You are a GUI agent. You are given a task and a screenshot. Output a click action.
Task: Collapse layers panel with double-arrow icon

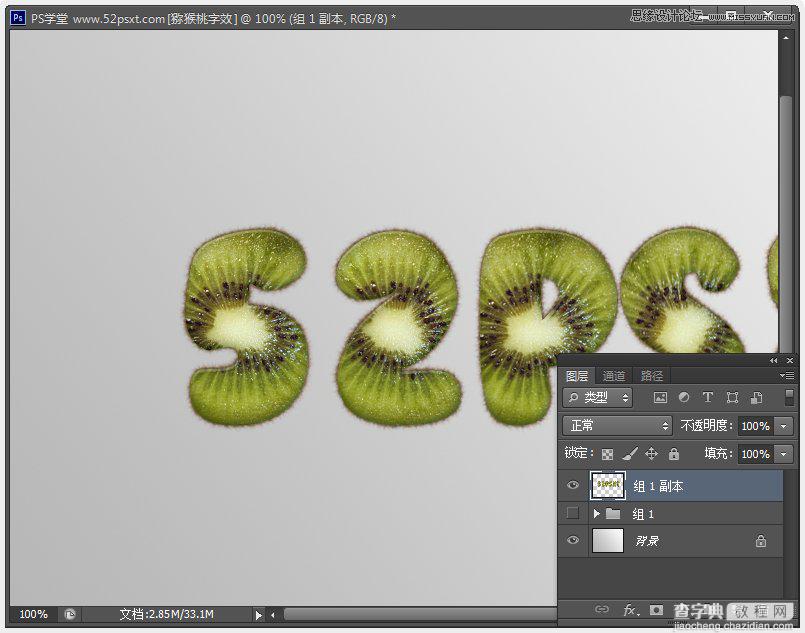[773, 361]
